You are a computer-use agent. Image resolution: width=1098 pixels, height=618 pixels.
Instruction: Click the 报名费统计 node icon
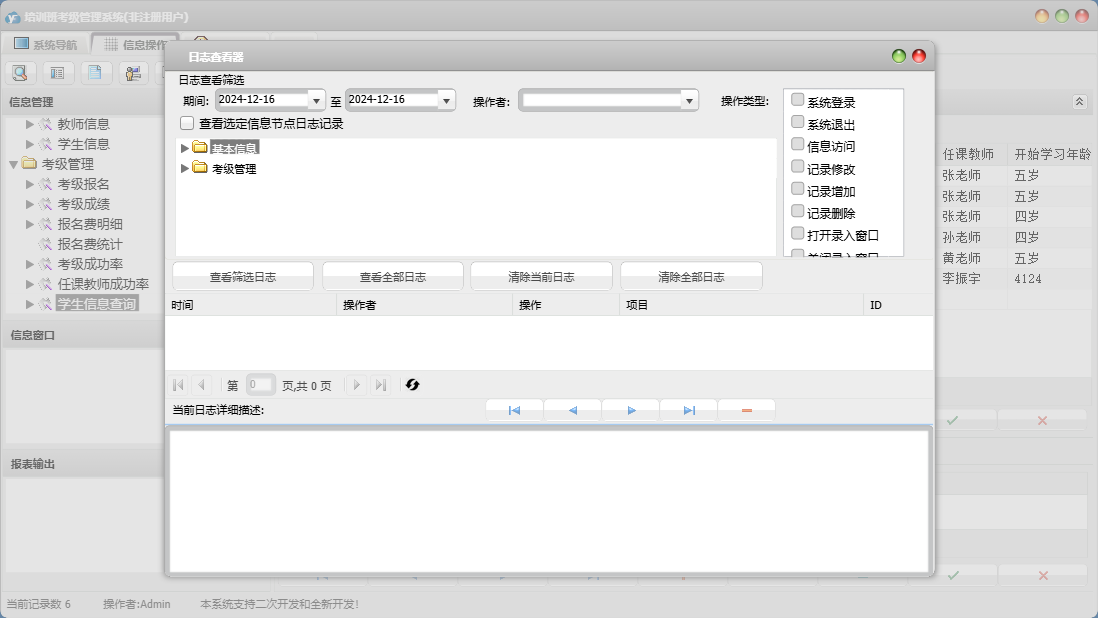[46, 244]
